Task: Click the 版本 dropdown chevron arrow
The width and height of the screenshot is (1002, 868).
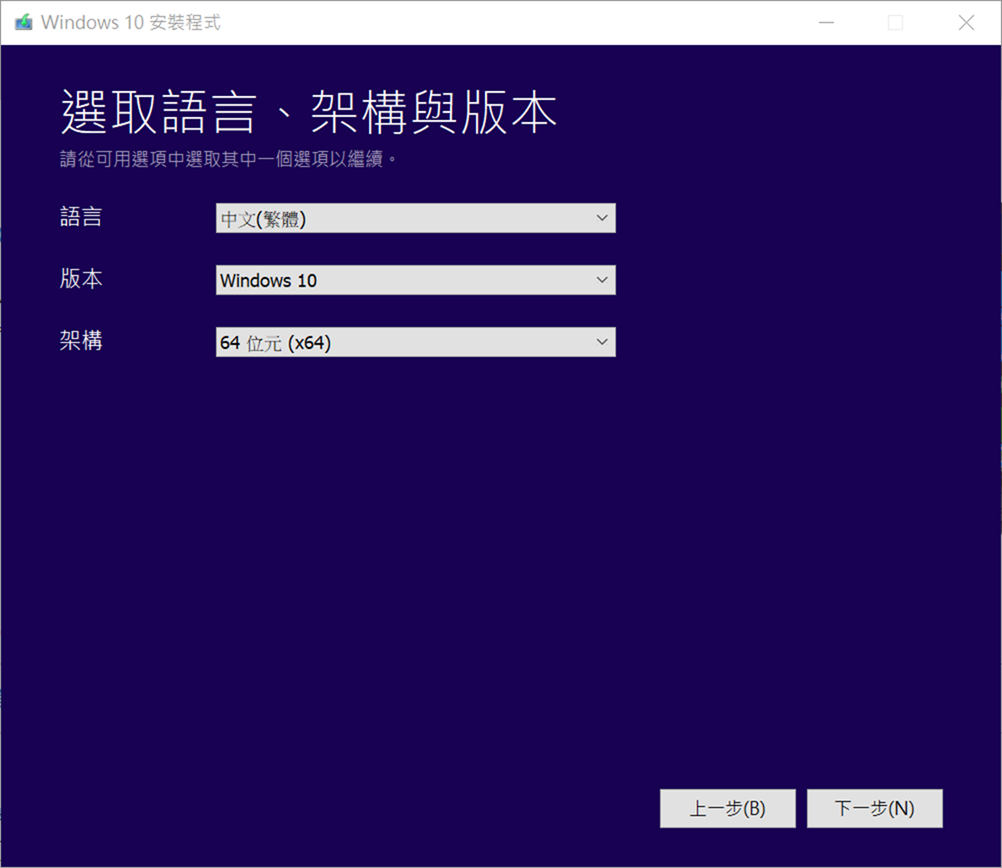Action: [x=602, y=280]
